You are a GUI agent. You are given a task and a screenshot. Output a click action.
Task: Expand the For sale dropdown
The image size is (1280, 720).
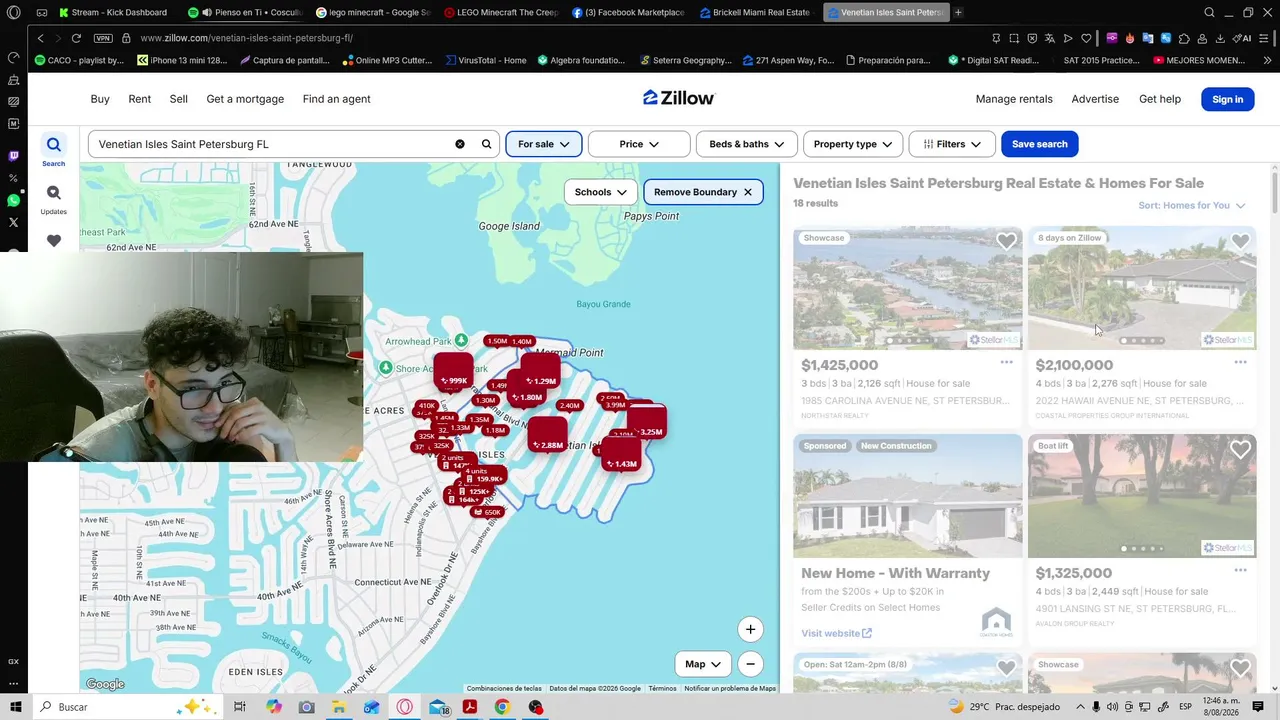543,144
